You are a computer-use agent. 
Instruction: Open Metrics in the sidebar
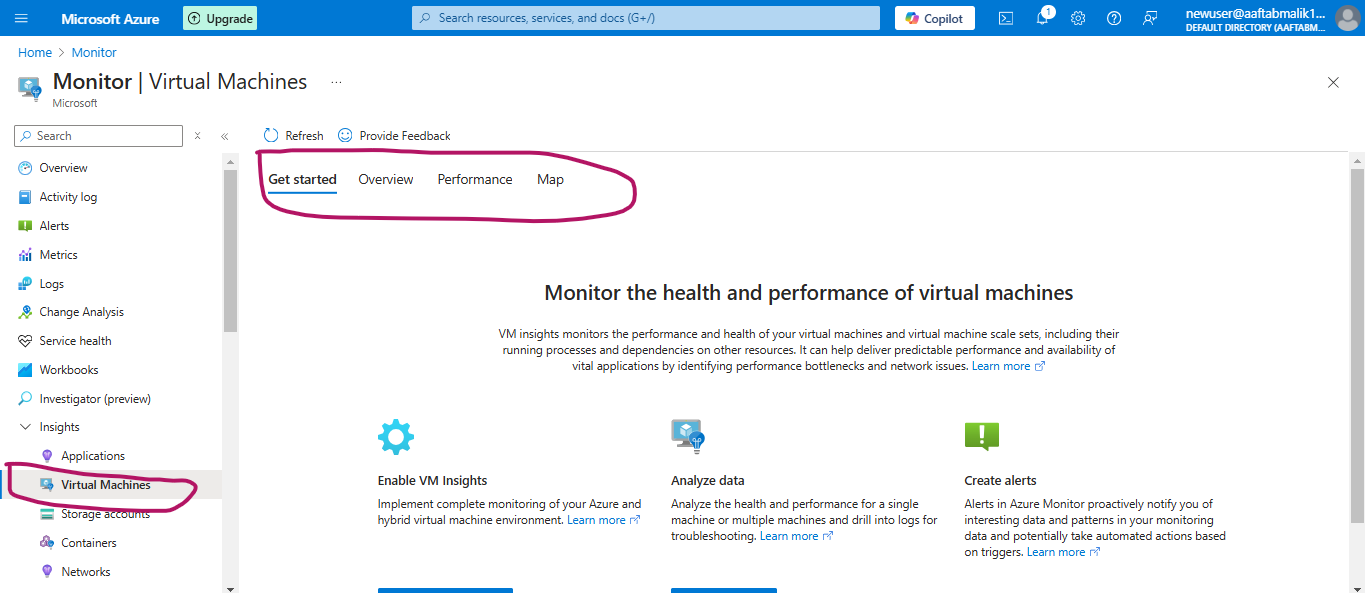point(58,255)
